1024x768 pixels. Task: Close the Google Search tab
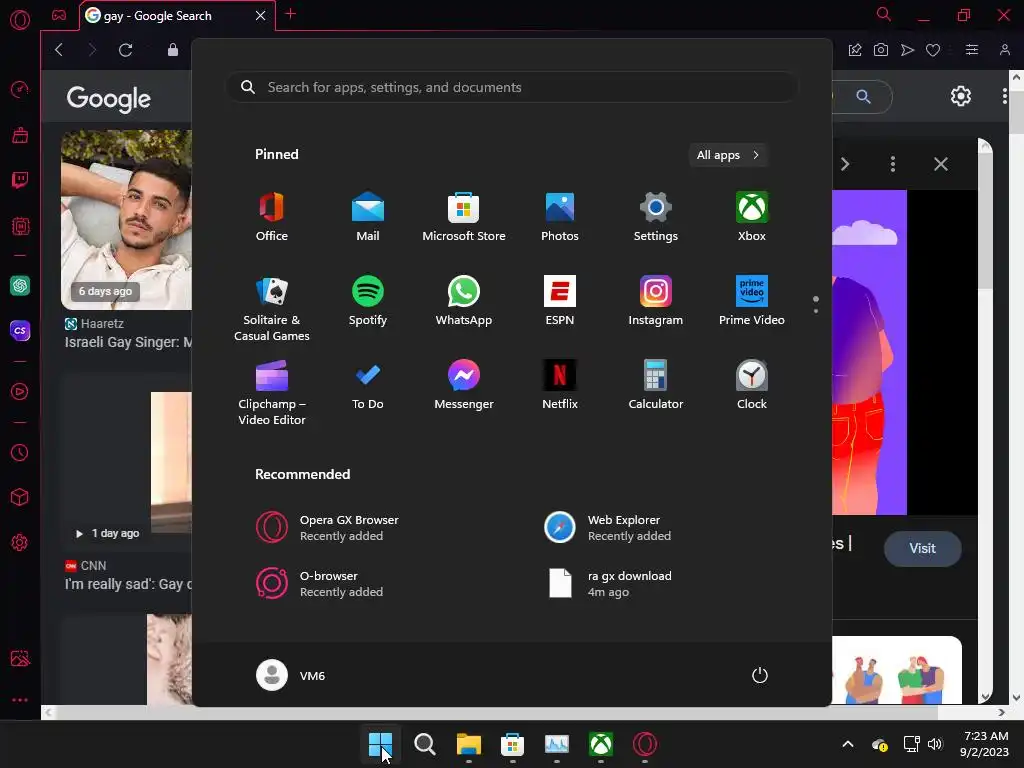coord(261,16)
